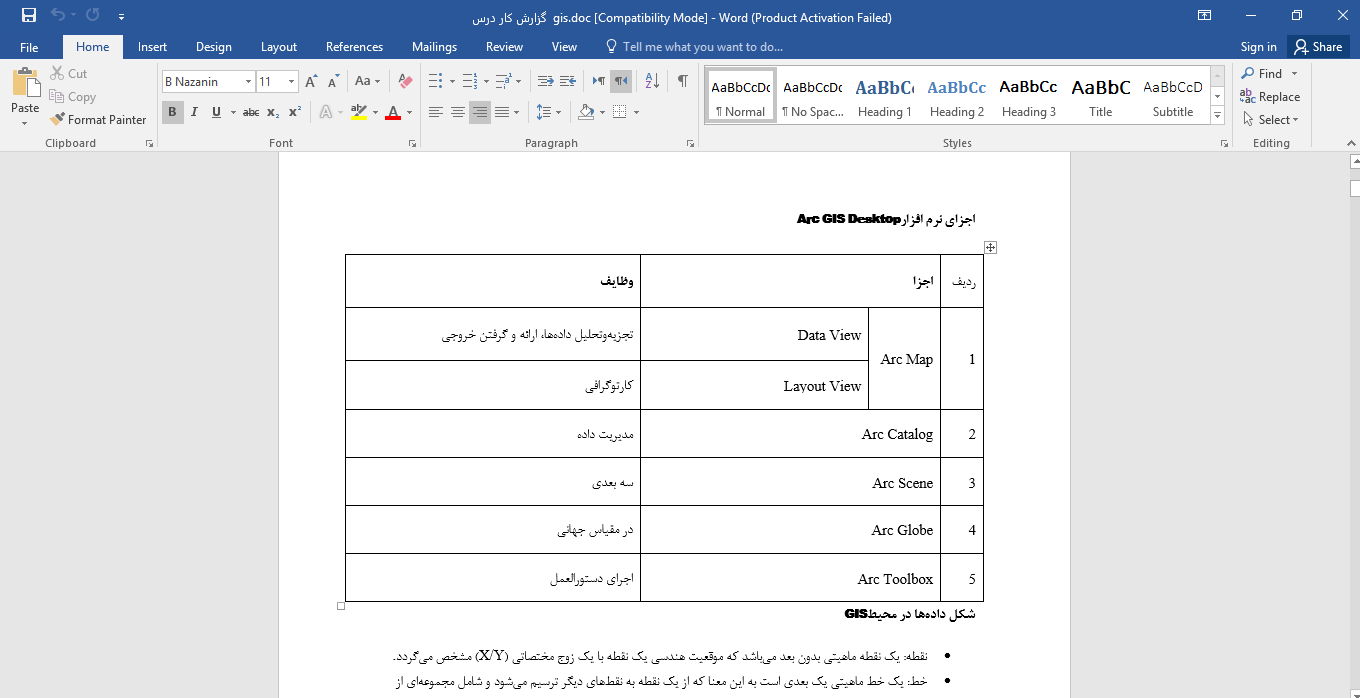Shrink the font size

coord(333,81)
